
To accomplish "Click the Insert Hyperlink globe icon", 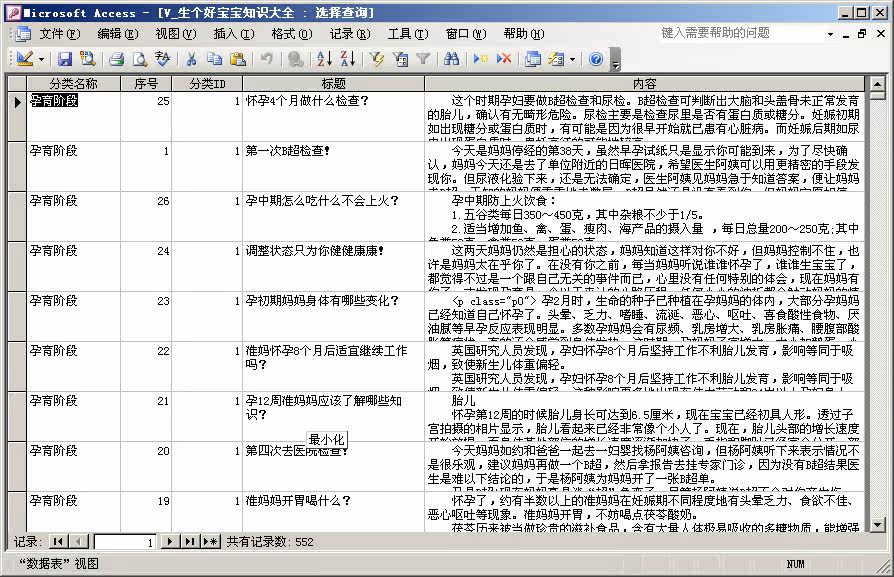I will 295,59.
